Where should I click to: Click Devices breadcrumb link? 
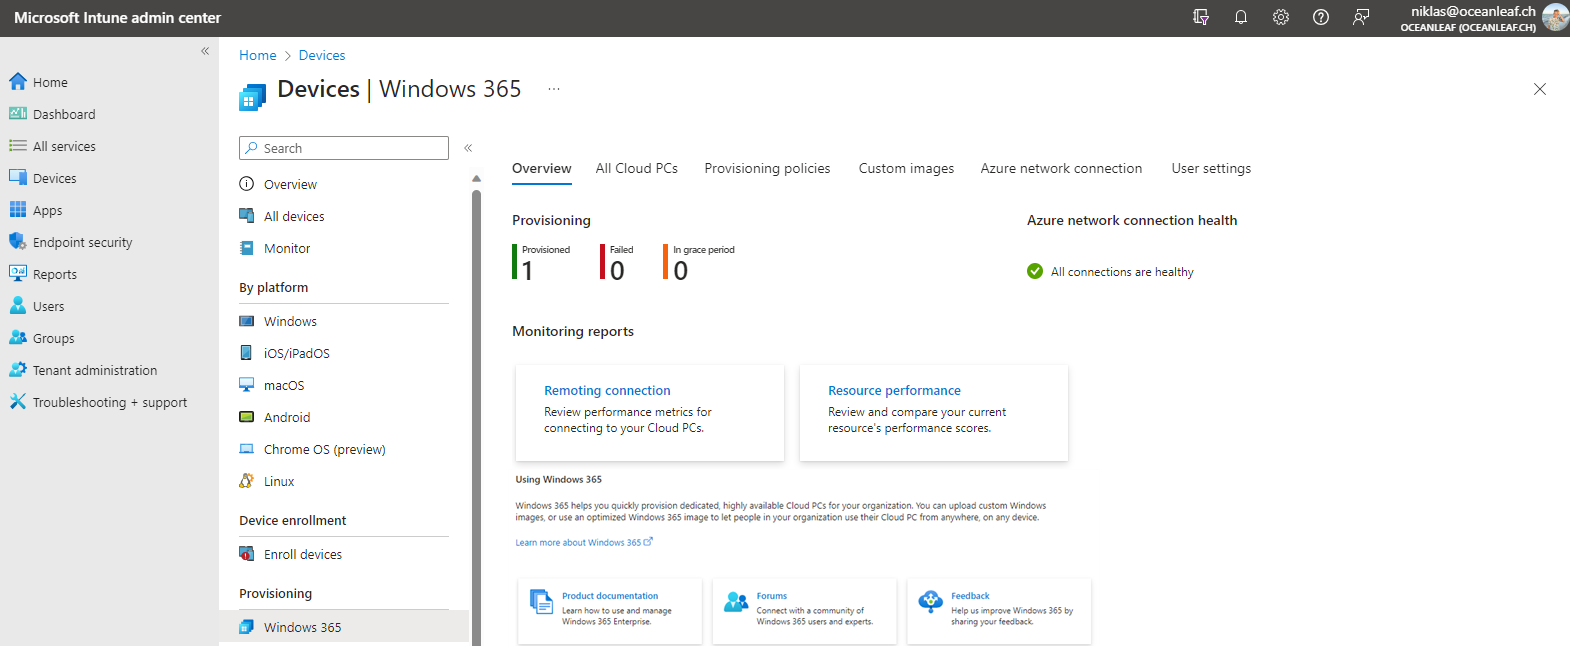coord(322,55)
